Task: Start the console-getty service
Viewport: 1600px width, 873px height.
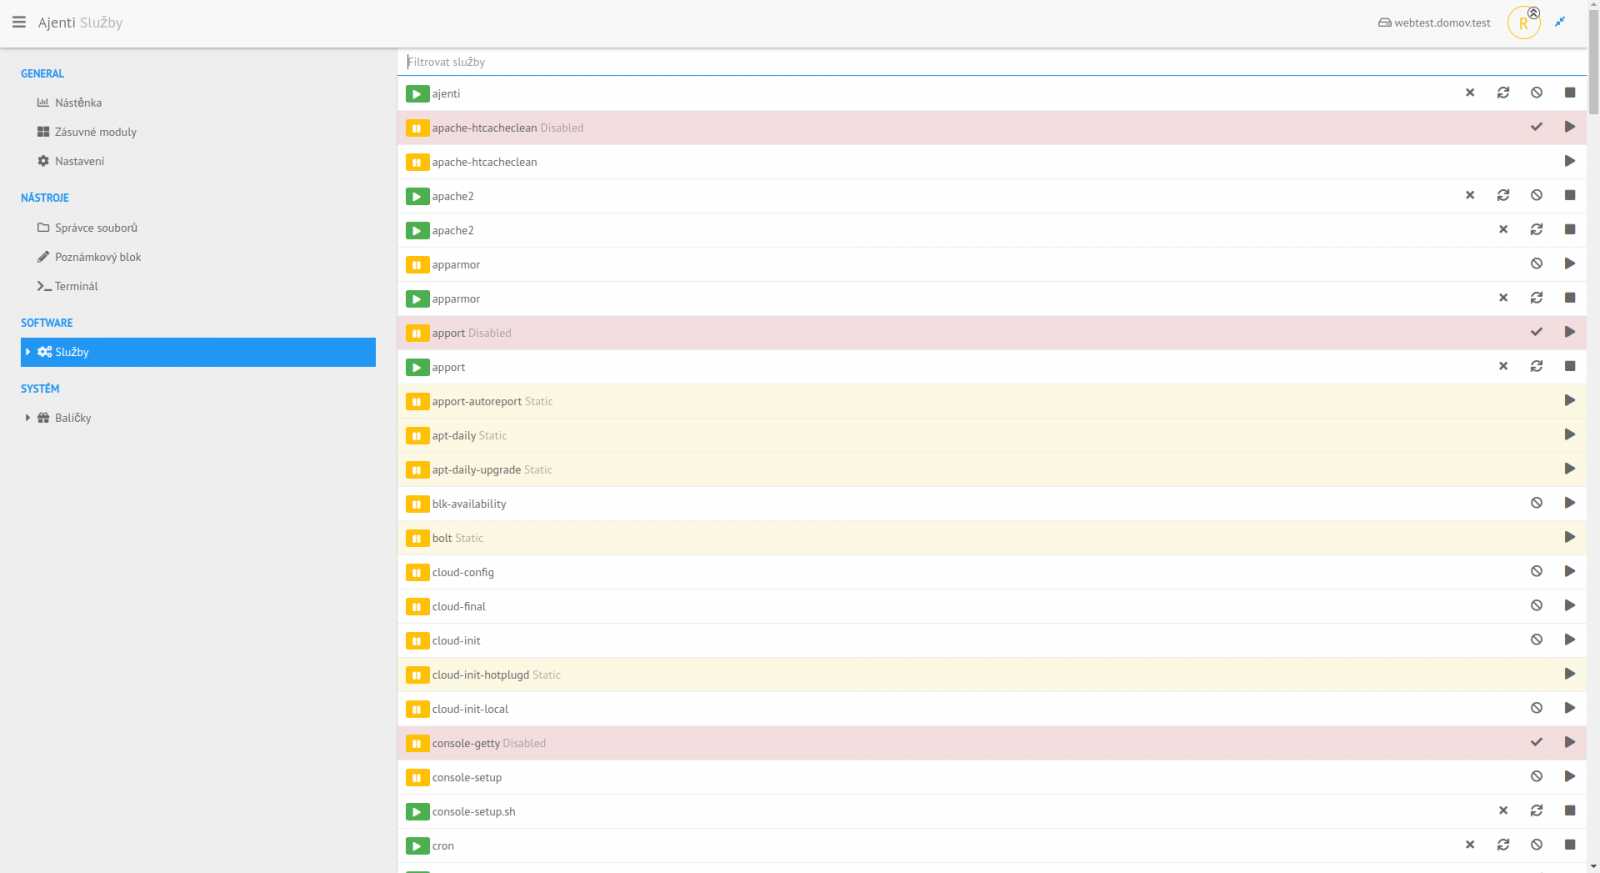Action: coord(1570,743)
